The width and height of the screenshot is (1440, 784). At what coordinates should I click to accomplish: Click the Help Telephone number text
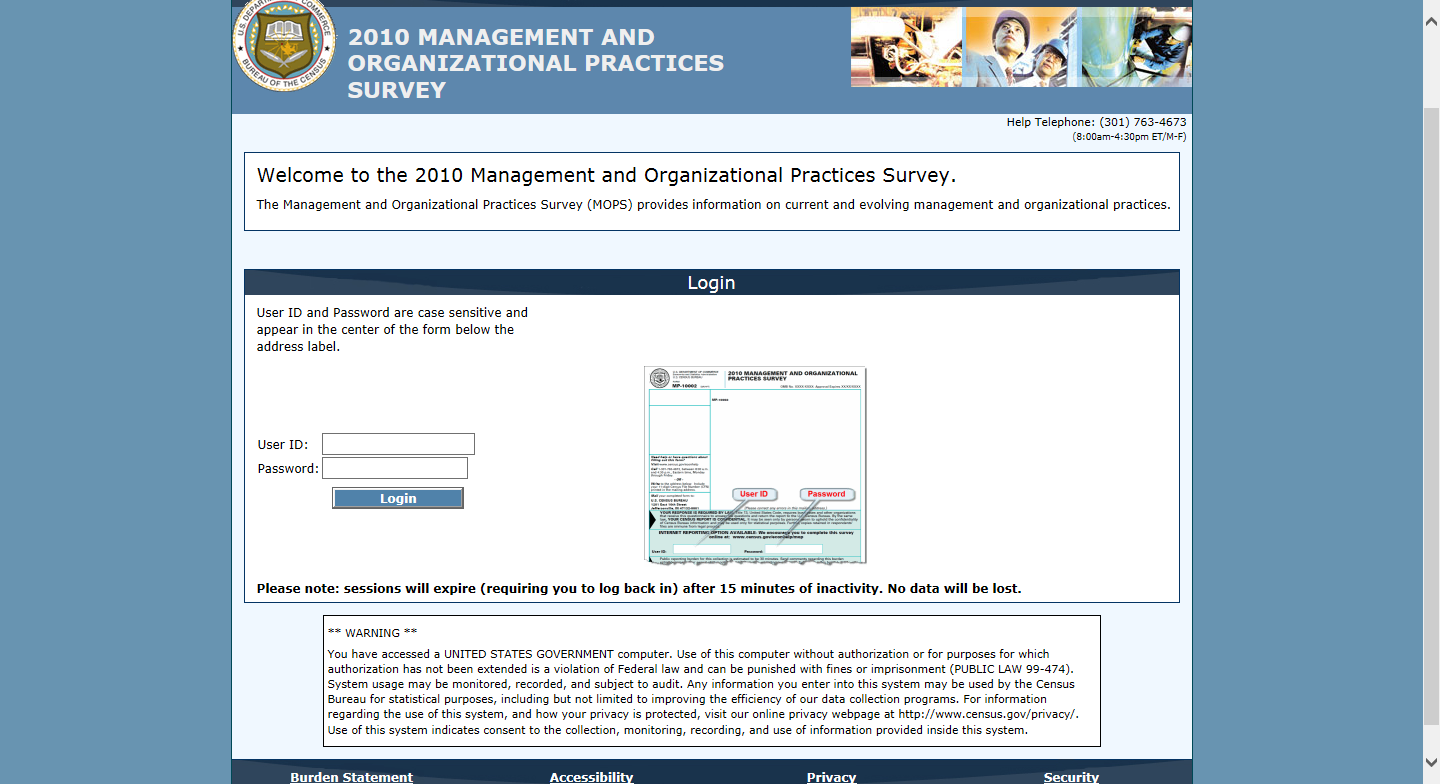coord(1096,122)
